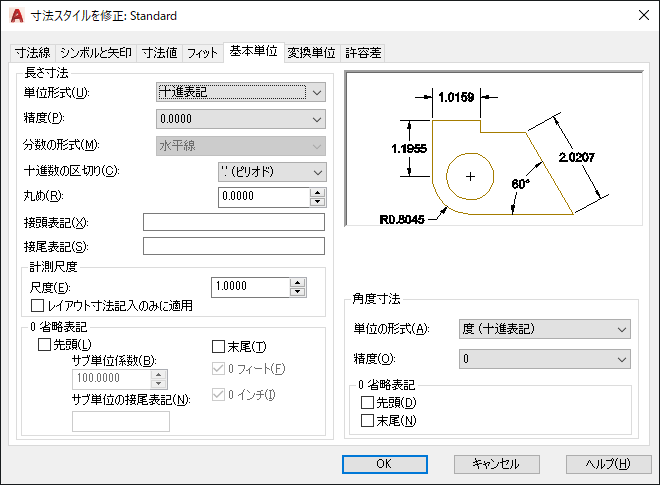The height and width of the screenshot is (485, 660).
Task: Go to the フィット tab
Action: tap(202, 53)
